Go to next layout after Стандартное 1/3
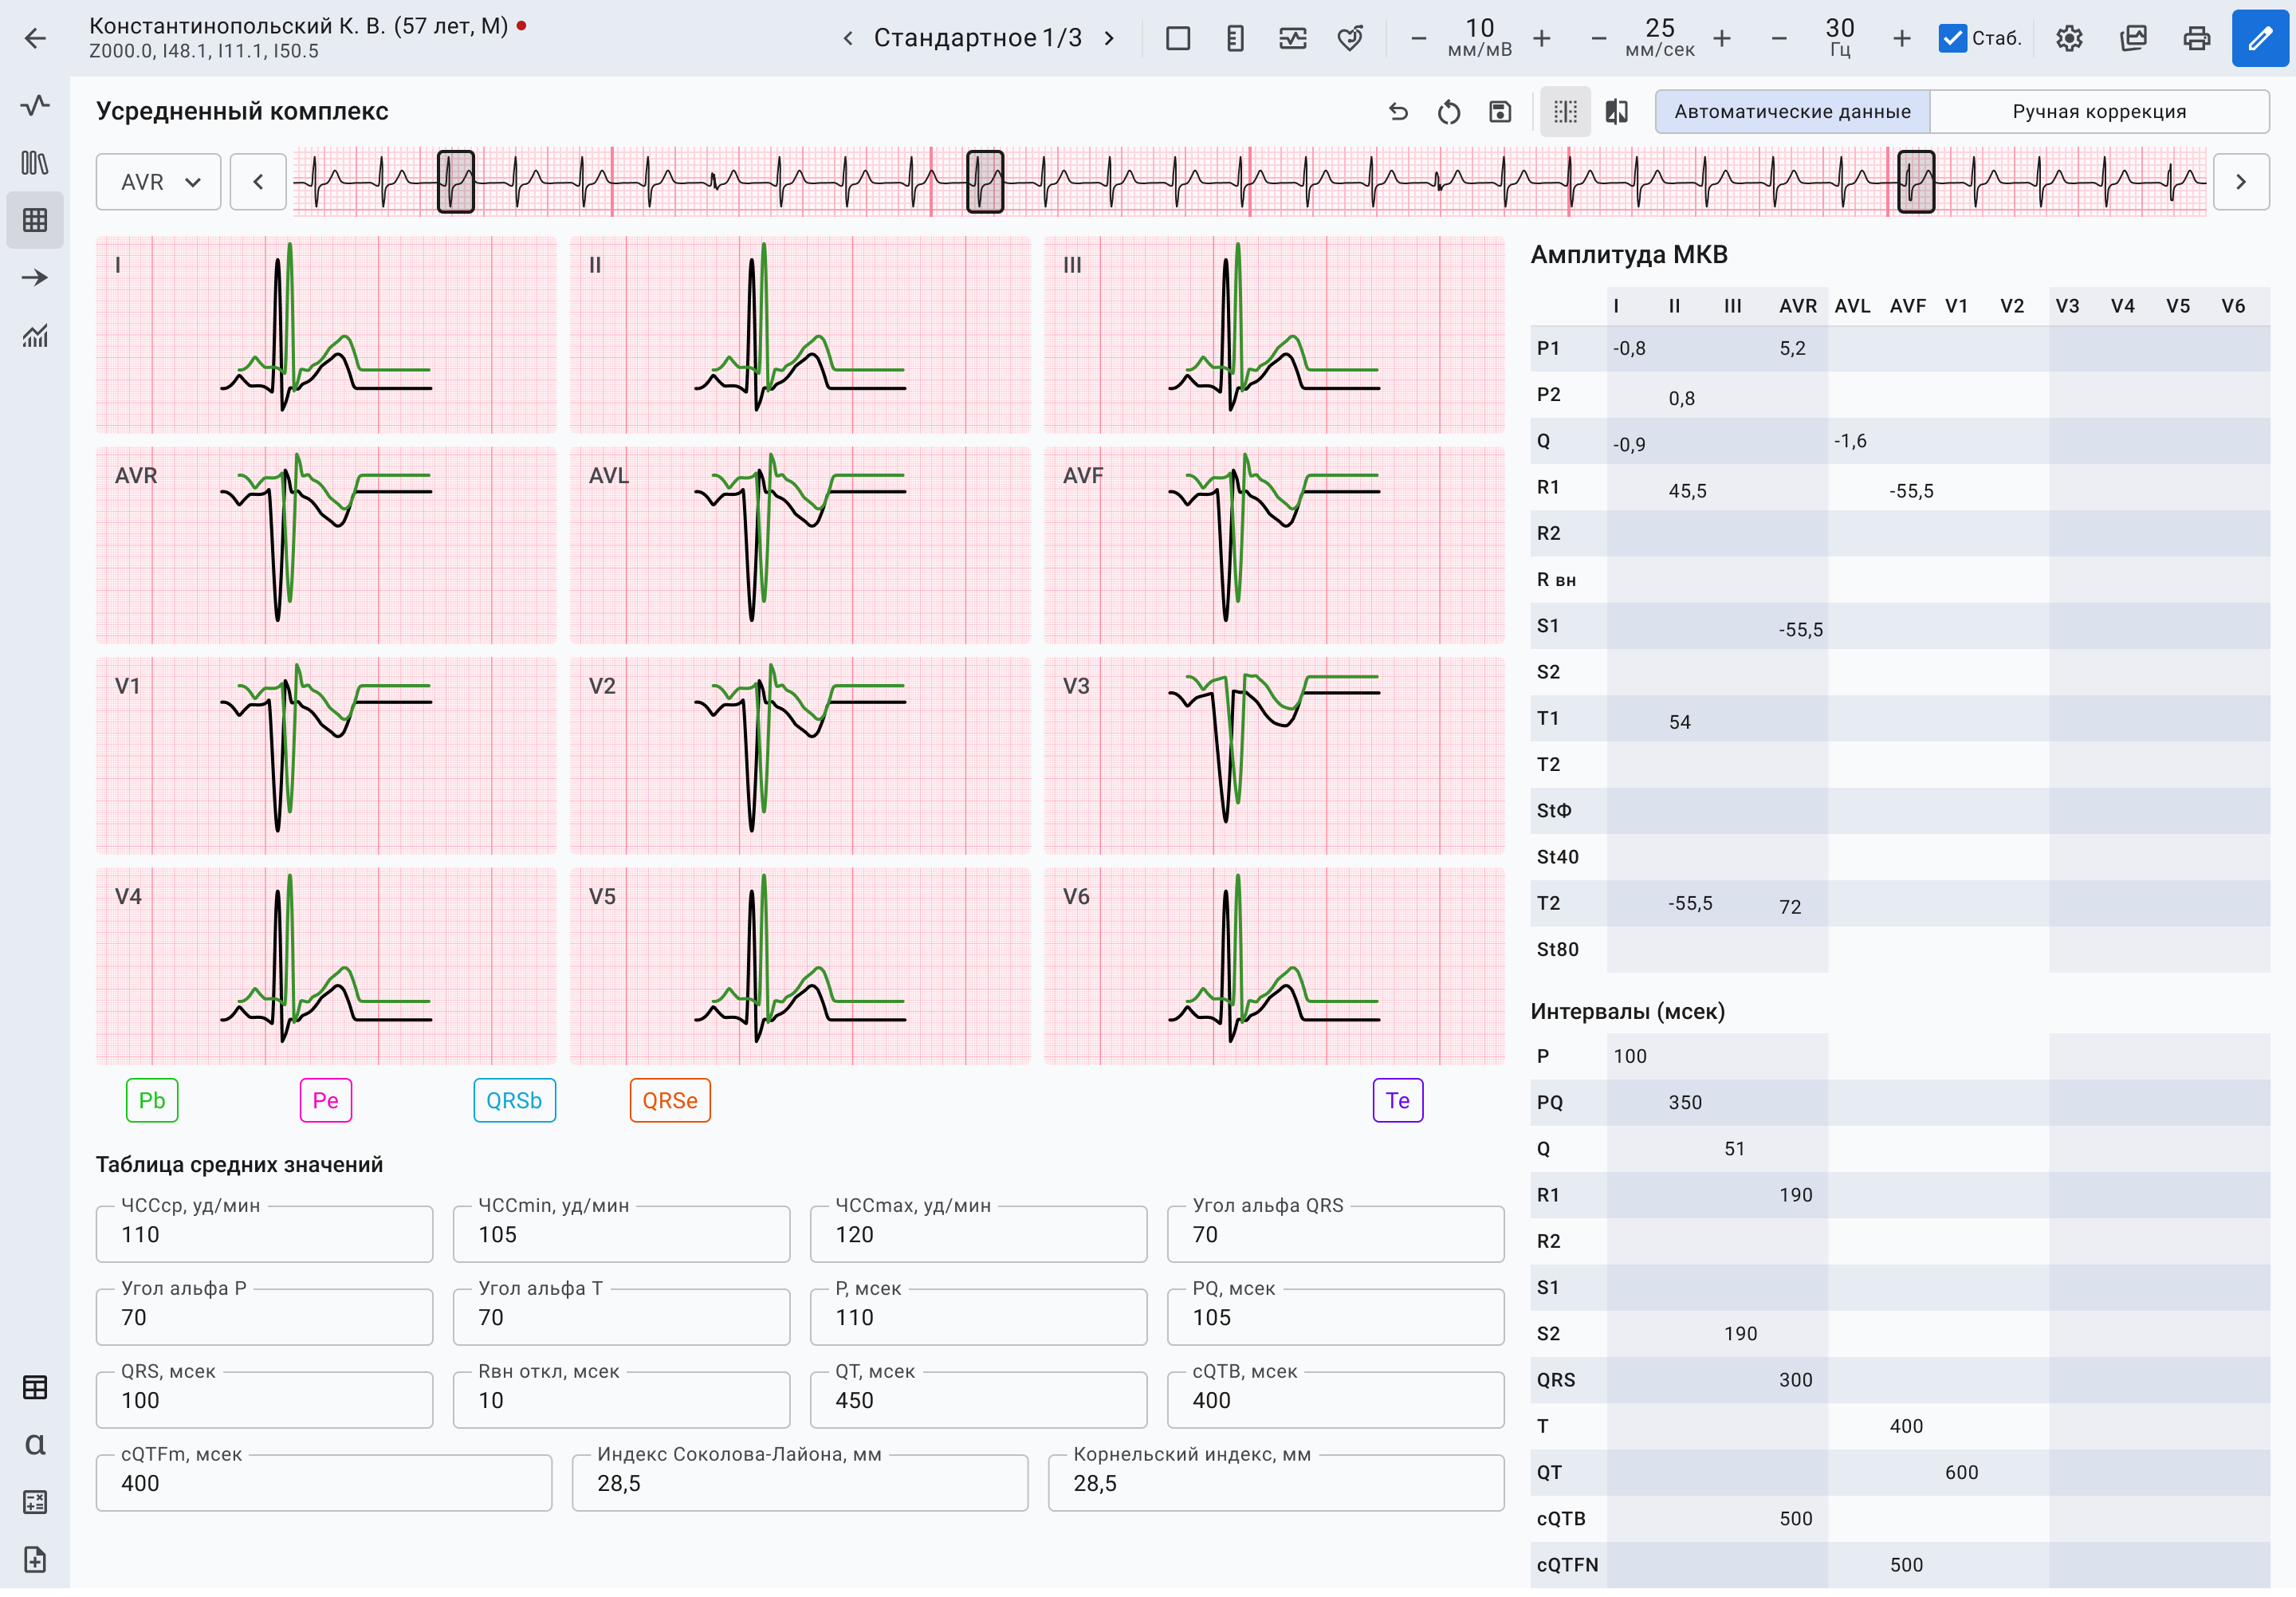This screenshot has height=1597, width=2296. [1109, 38]
